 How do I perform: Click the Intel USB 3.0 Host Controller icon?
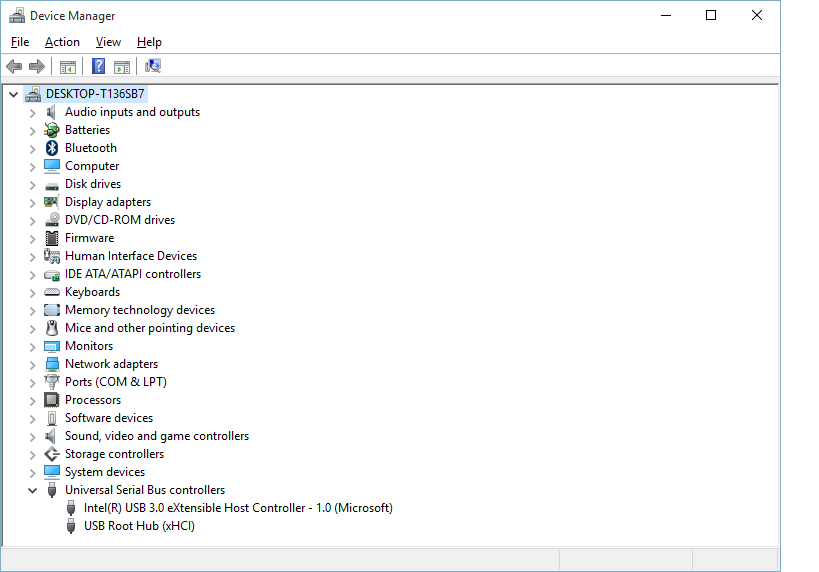[71, 508]
